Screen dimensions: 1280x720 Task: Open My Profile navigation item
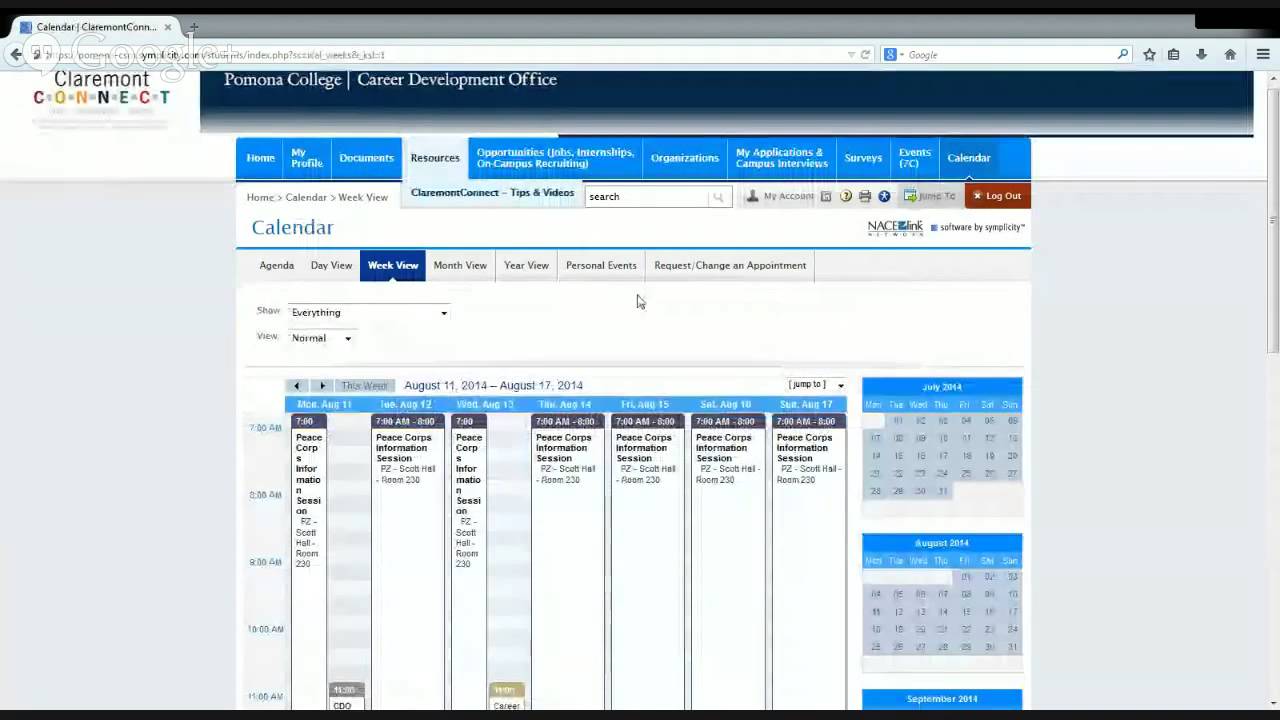pos(306,158)
